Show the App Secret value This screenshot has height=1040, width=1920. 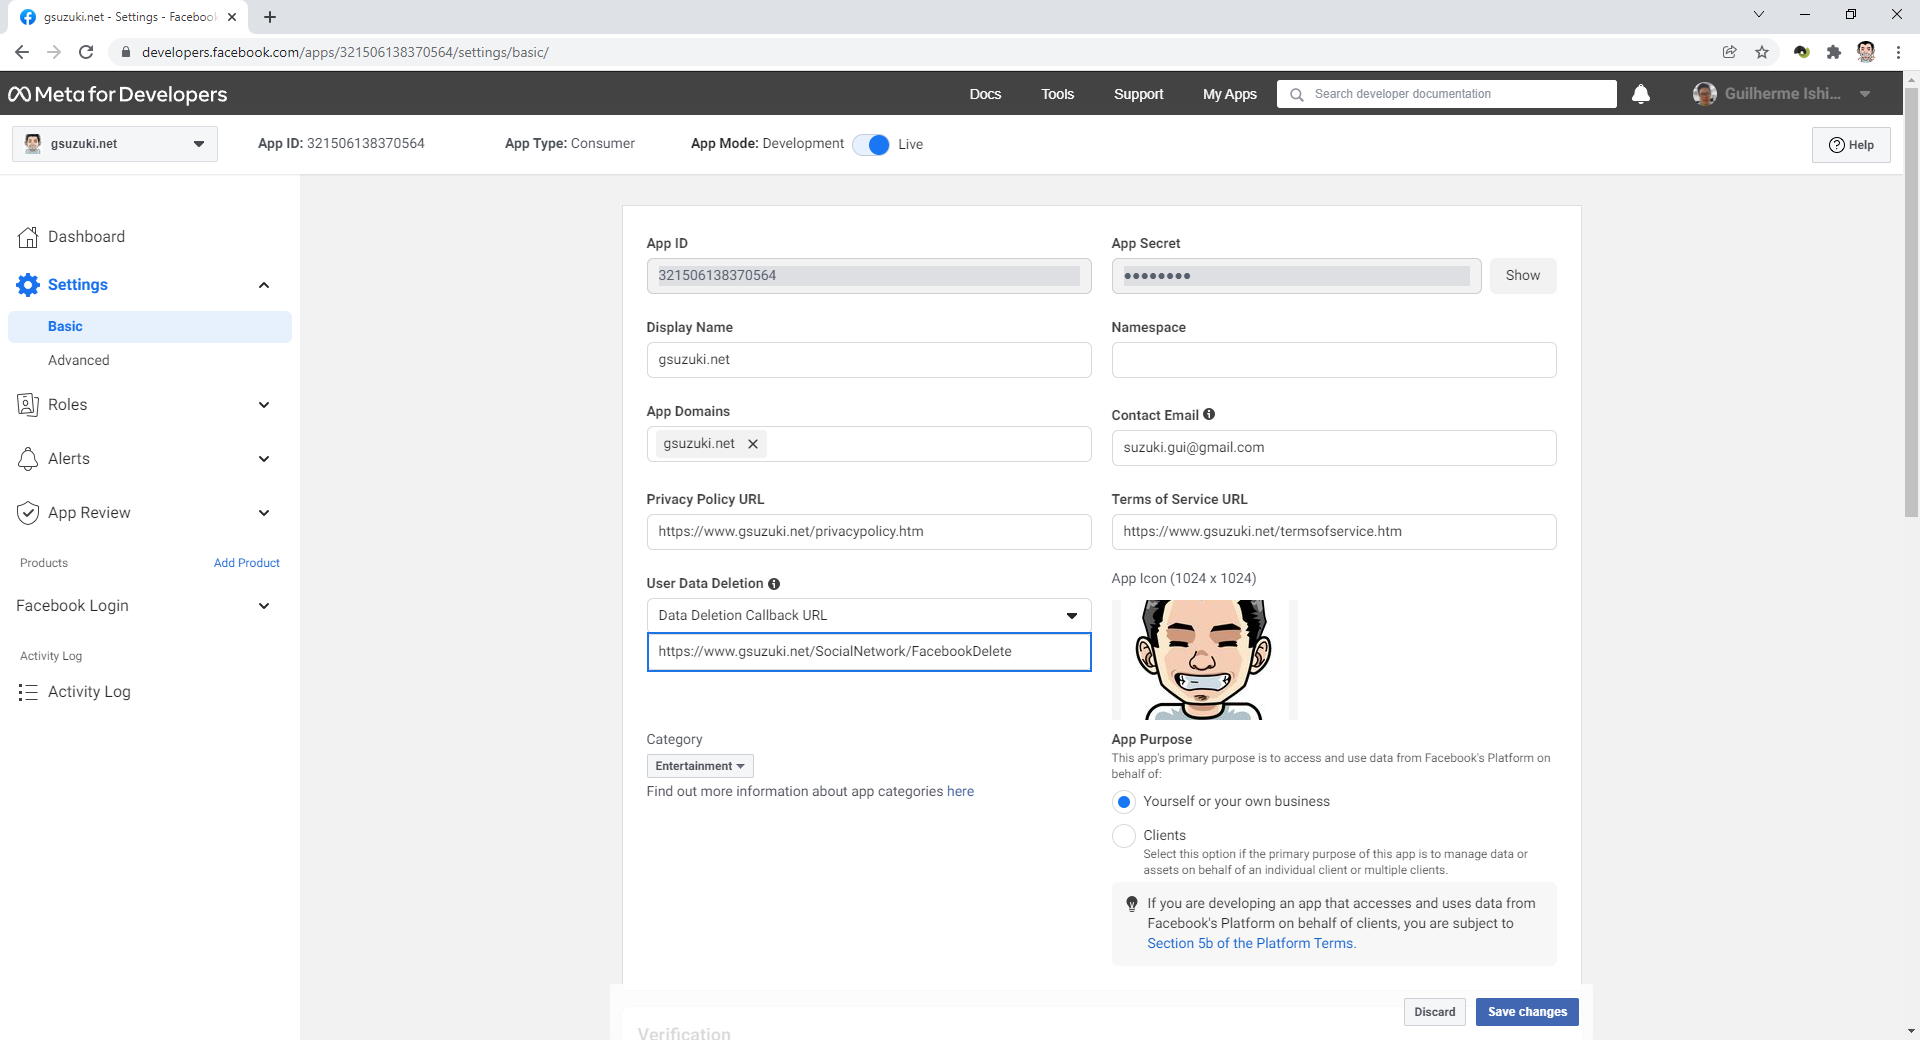(x=1522, y=276)
